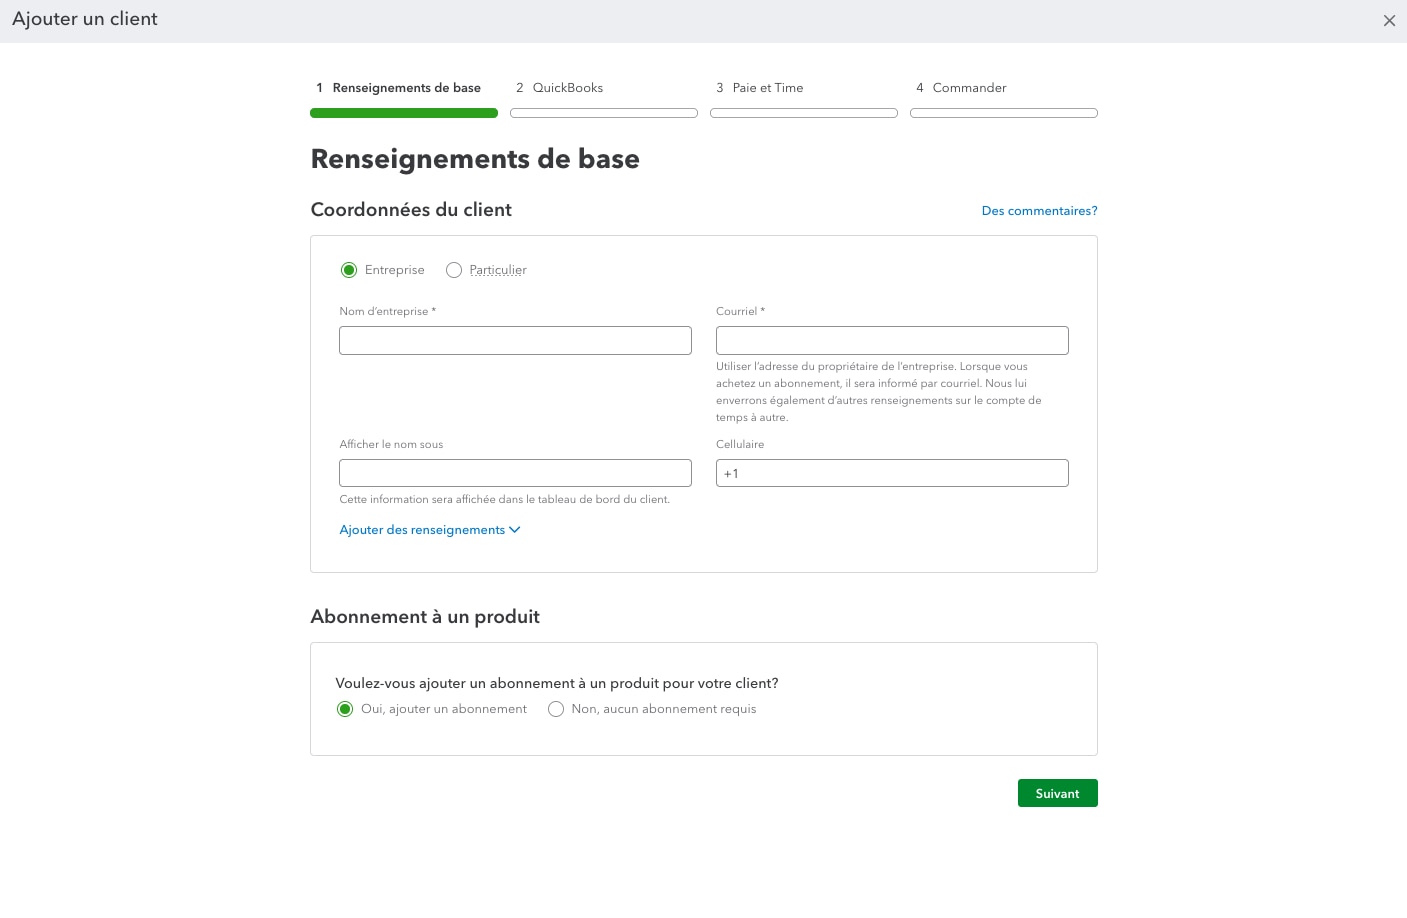Choose Non, aucun abonnement requis

[x=556, y=709]
